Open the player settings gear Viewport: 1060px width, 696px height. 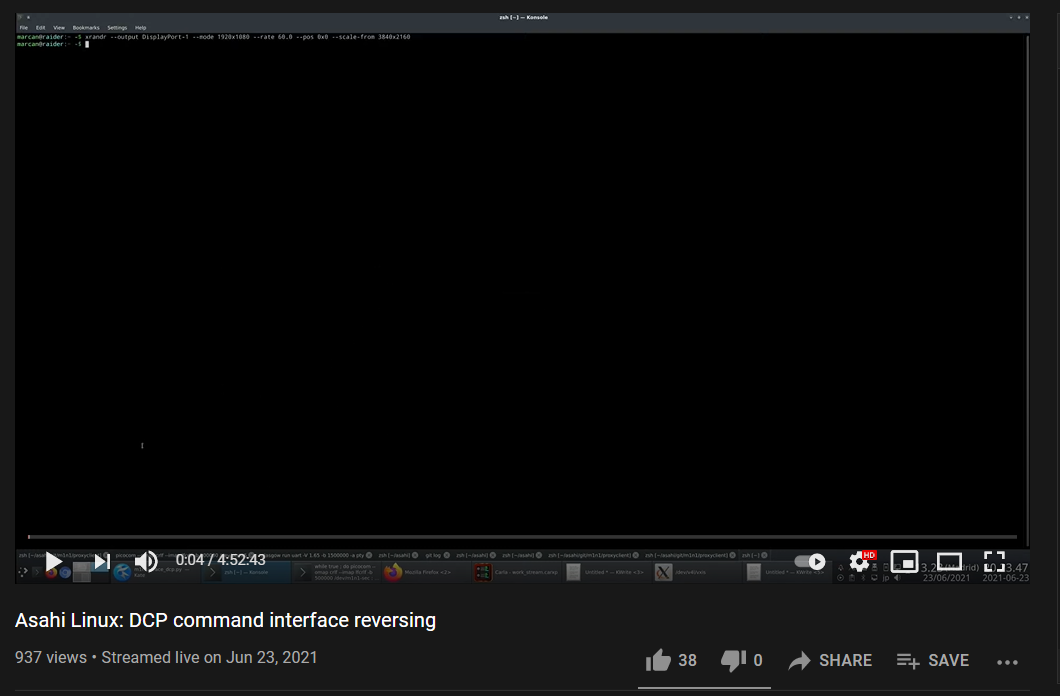[859, 562]
